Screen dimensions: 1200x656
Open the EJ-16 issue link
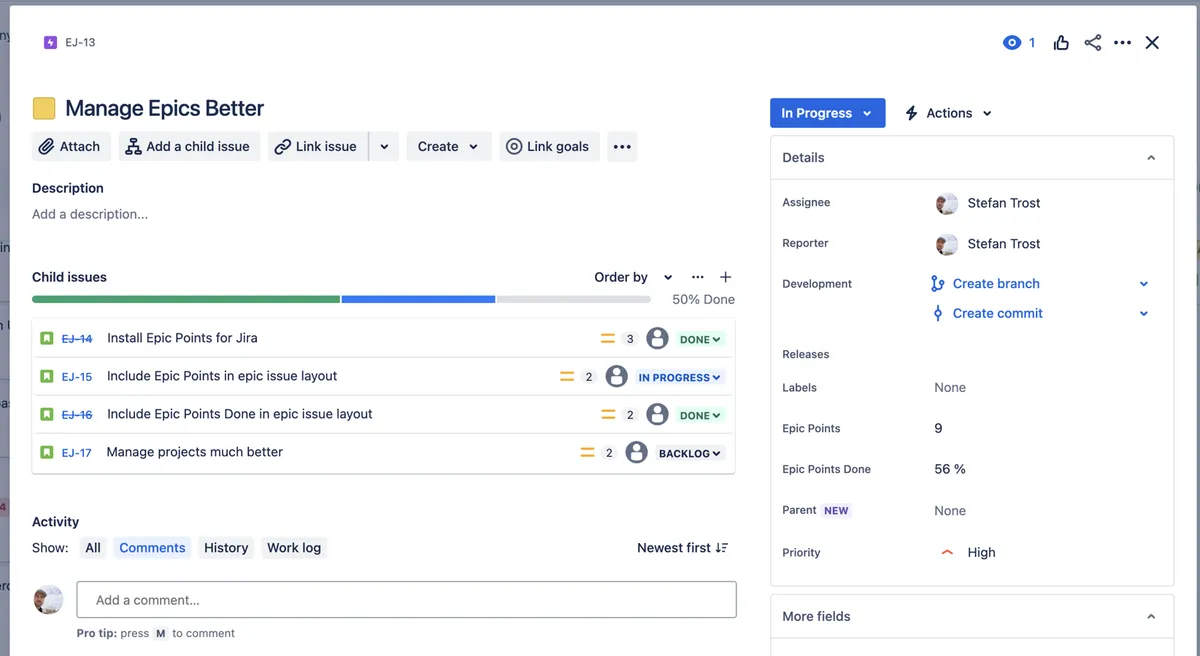[x=77, y=415]
